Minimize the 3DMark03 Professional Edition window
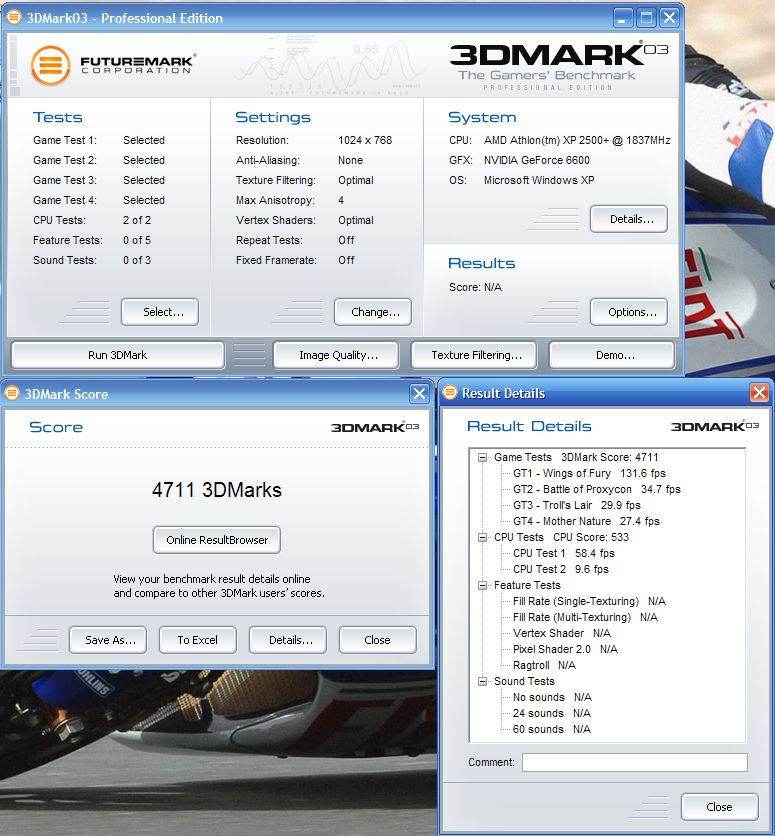Screen dimensions: 775x836 623,18
